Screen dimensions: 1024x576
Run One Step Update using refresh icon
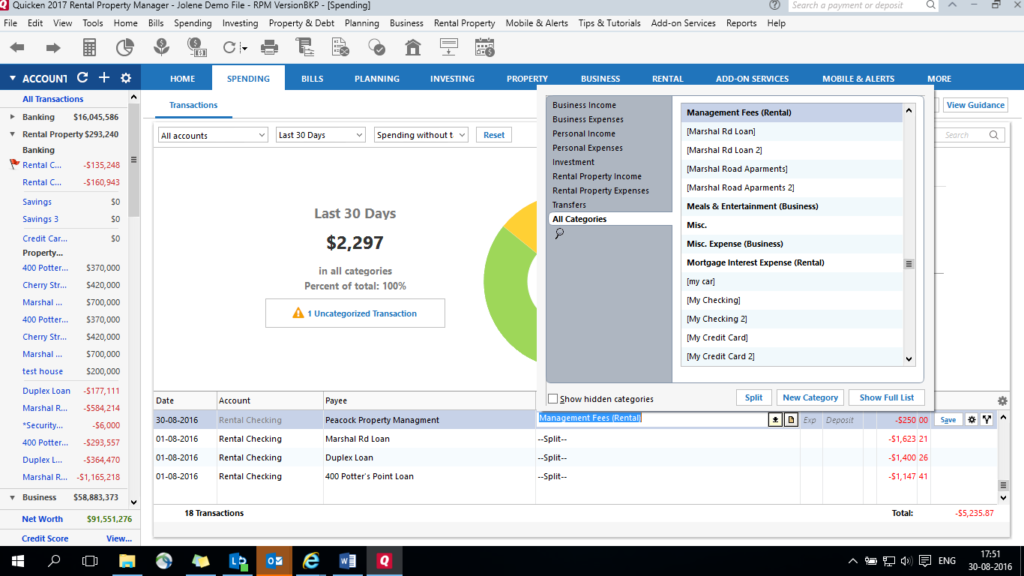pos(231,46)
